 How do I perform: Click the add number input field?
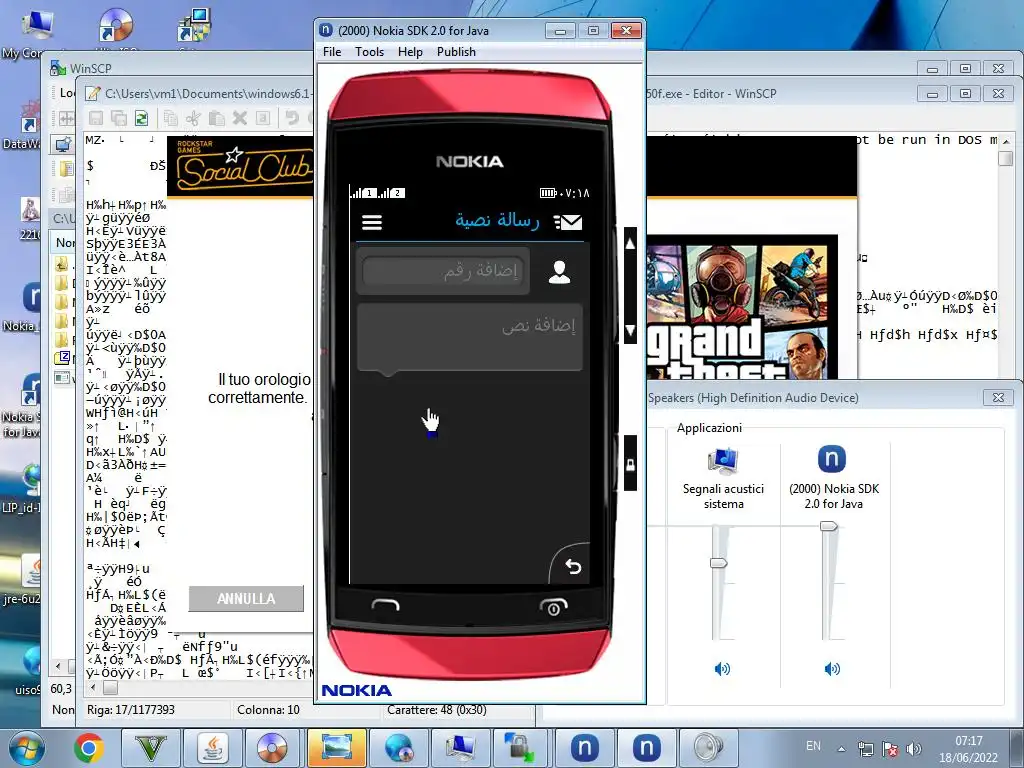(x=443, y=270)
